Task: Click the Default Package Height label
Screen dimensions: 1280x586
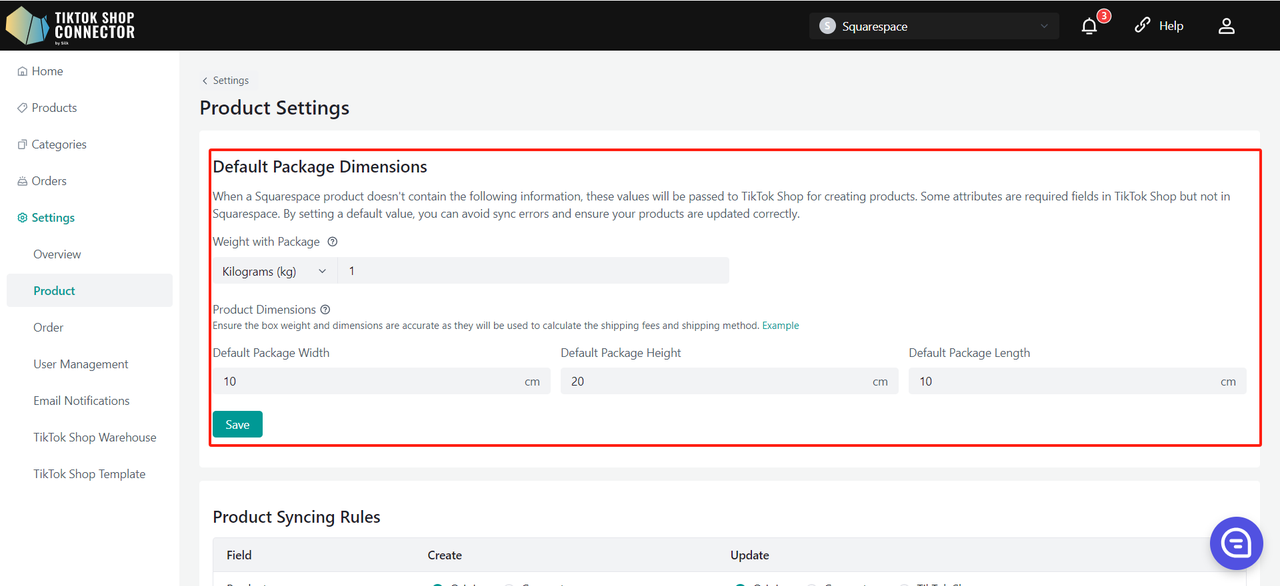Action: click(x=621, y=353)
